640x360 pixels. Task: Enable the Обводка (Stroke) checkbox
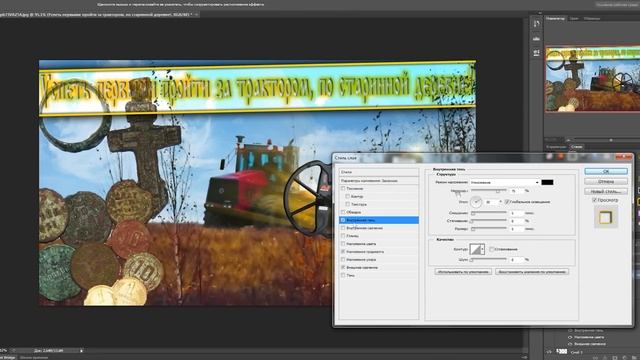pyautogui.click(x=343, y=212)
